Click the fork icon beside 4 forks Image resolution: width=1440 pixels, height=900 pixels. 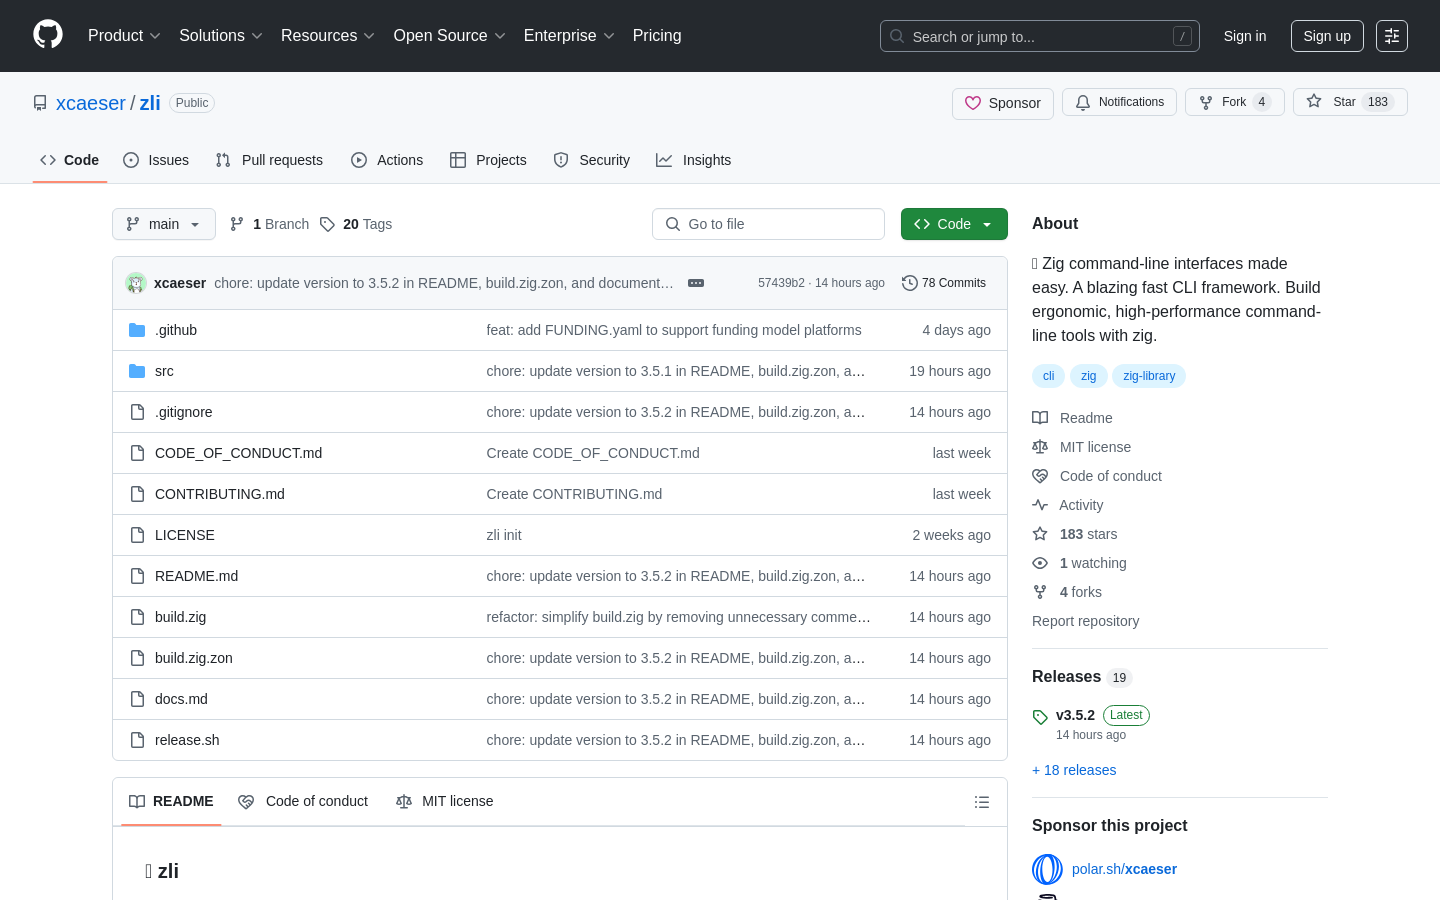point(1040,592)
